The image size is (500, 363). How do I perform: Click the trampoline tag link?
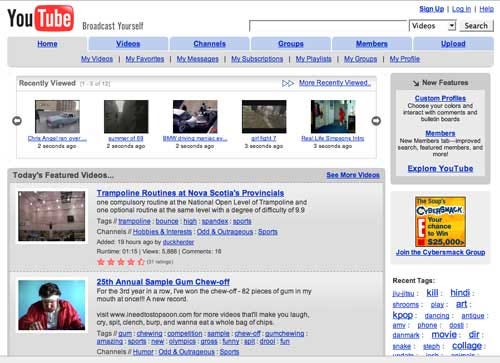(x=134, y=221)
